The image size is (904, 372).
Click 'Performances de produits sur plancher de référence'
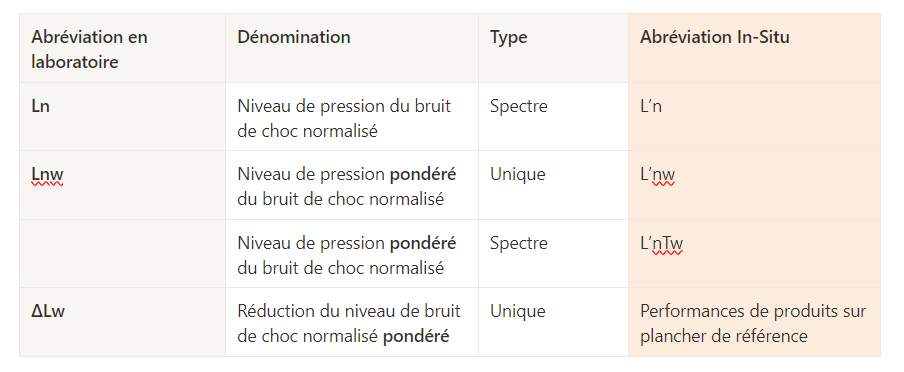click(x=754, y=322)
